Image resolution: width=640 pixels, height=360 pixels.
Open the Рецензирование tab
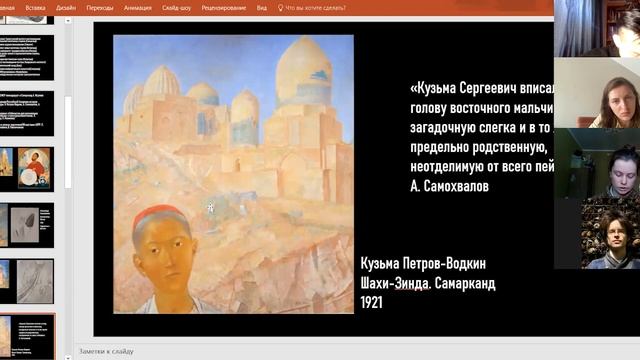click(224, 8)
